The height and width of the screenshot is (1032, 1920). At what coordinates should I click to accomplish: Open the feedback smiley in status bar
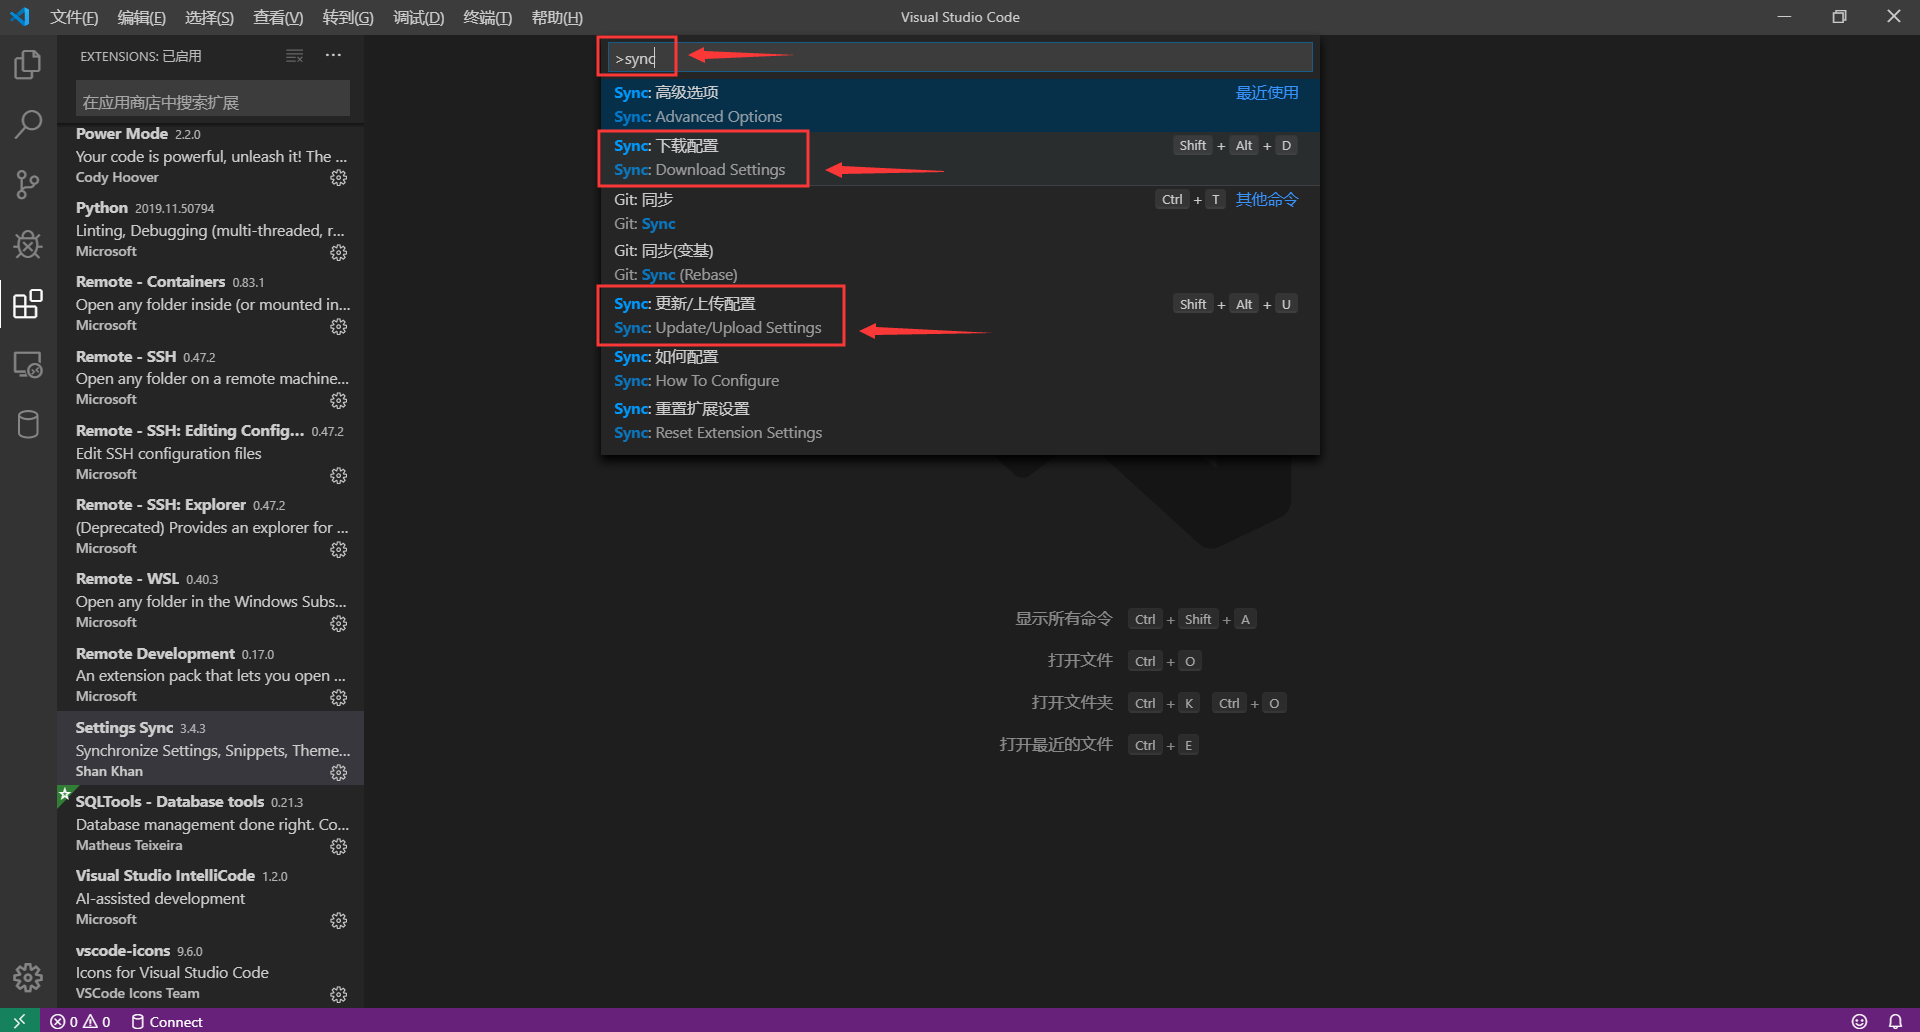tap(1859, 1021)
